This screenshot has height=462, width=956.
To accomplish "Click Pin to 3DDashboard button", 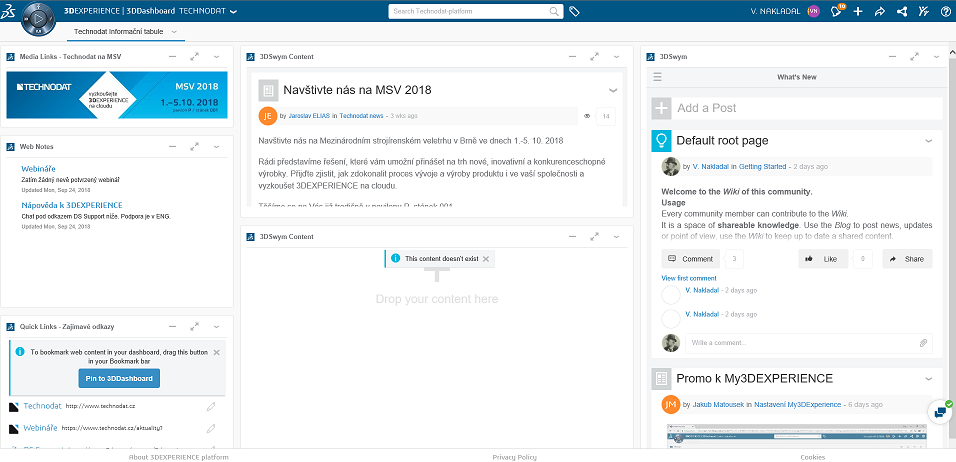I will tap(120, 378).
